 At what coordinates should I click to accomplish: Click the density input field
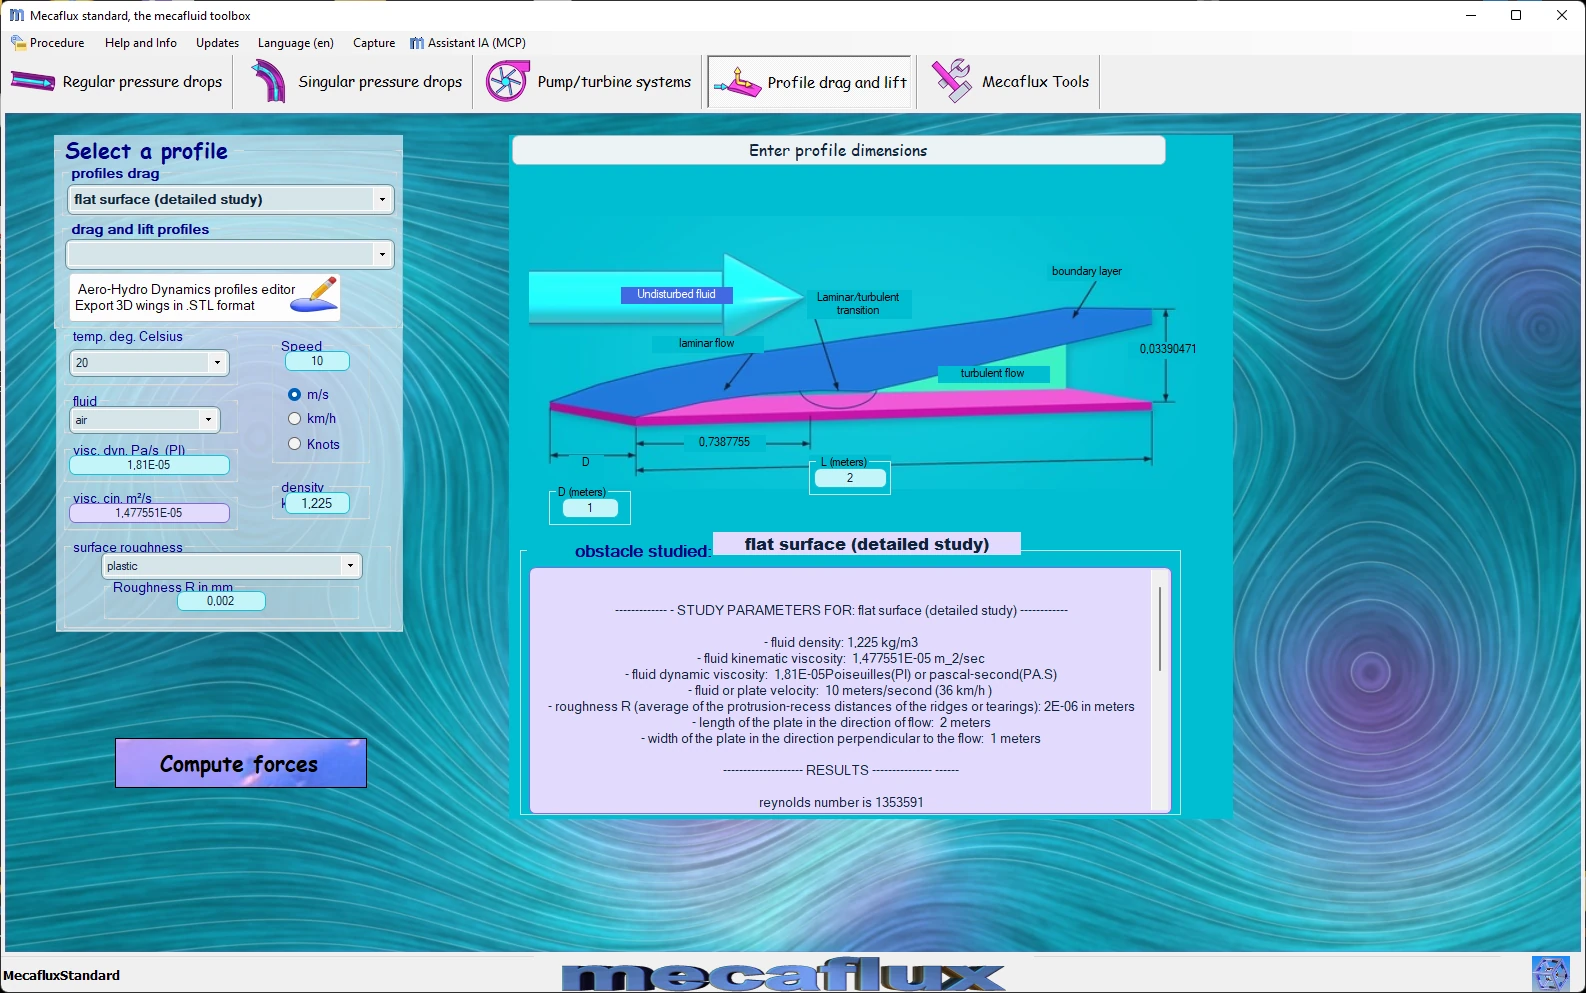click(317, 503)
